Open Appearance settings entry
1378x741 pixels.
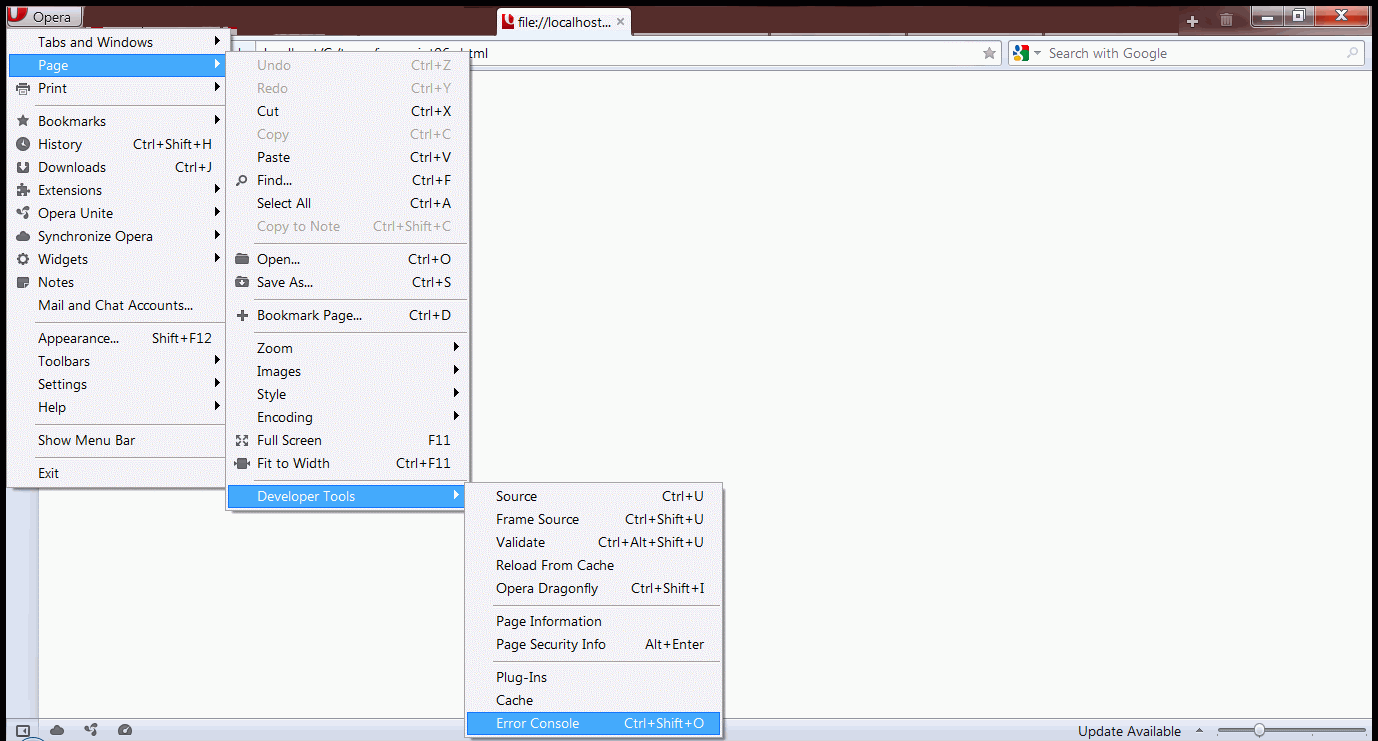tap(116, 338)
